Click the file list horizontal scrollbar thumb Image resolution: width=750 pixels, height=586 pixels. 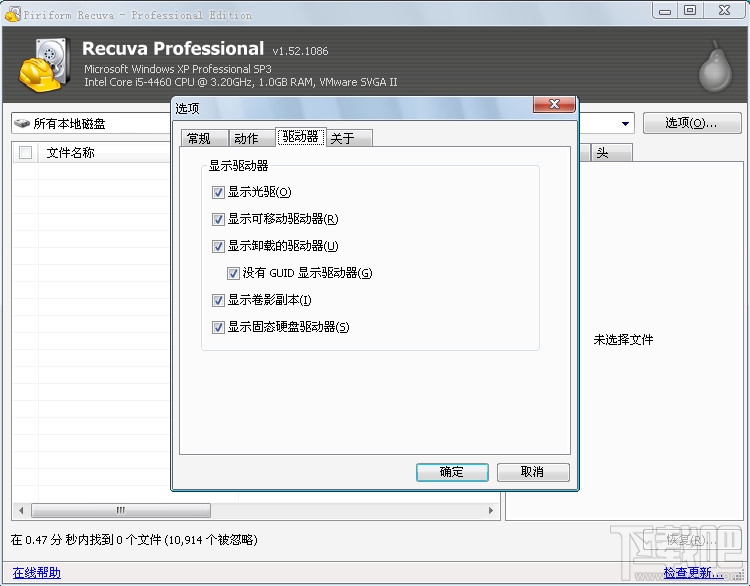click(x=121, y=510)
